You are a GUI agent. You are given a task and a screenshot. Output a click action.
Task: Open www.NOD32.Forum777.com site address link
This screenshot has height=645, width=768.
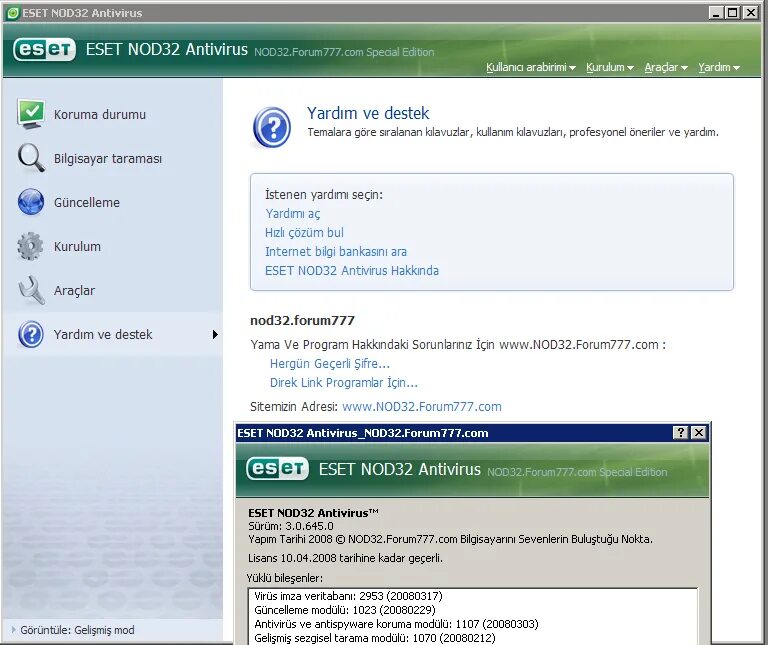(x=422, y=406)
